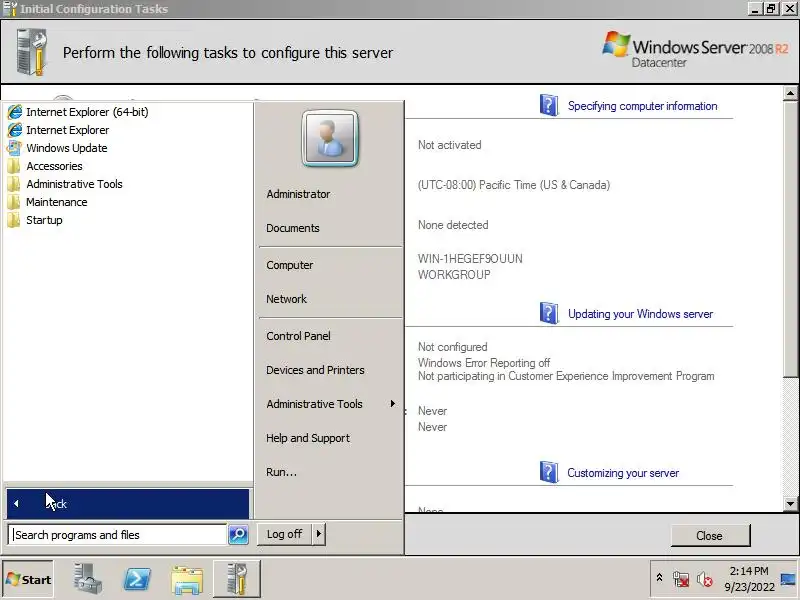Screen dimensions: 800x600
Task: Open the shutdown options arrow beside Log off
Action: [319, 534]
